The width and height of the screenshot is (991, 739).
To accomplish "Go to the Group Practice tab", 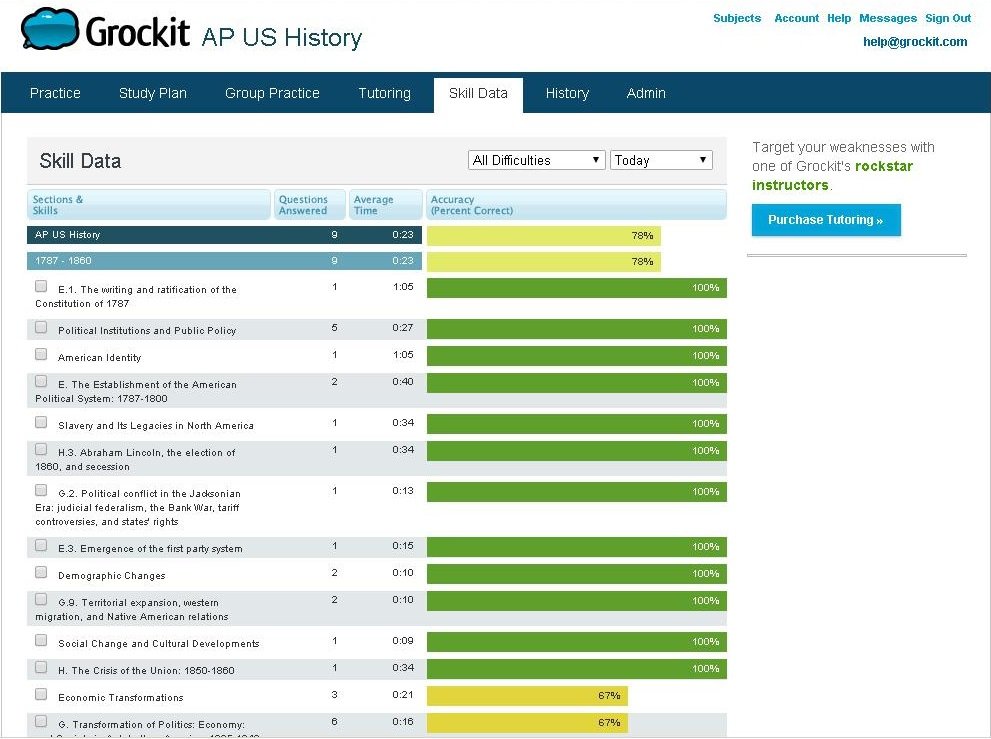I will point(272,93).
